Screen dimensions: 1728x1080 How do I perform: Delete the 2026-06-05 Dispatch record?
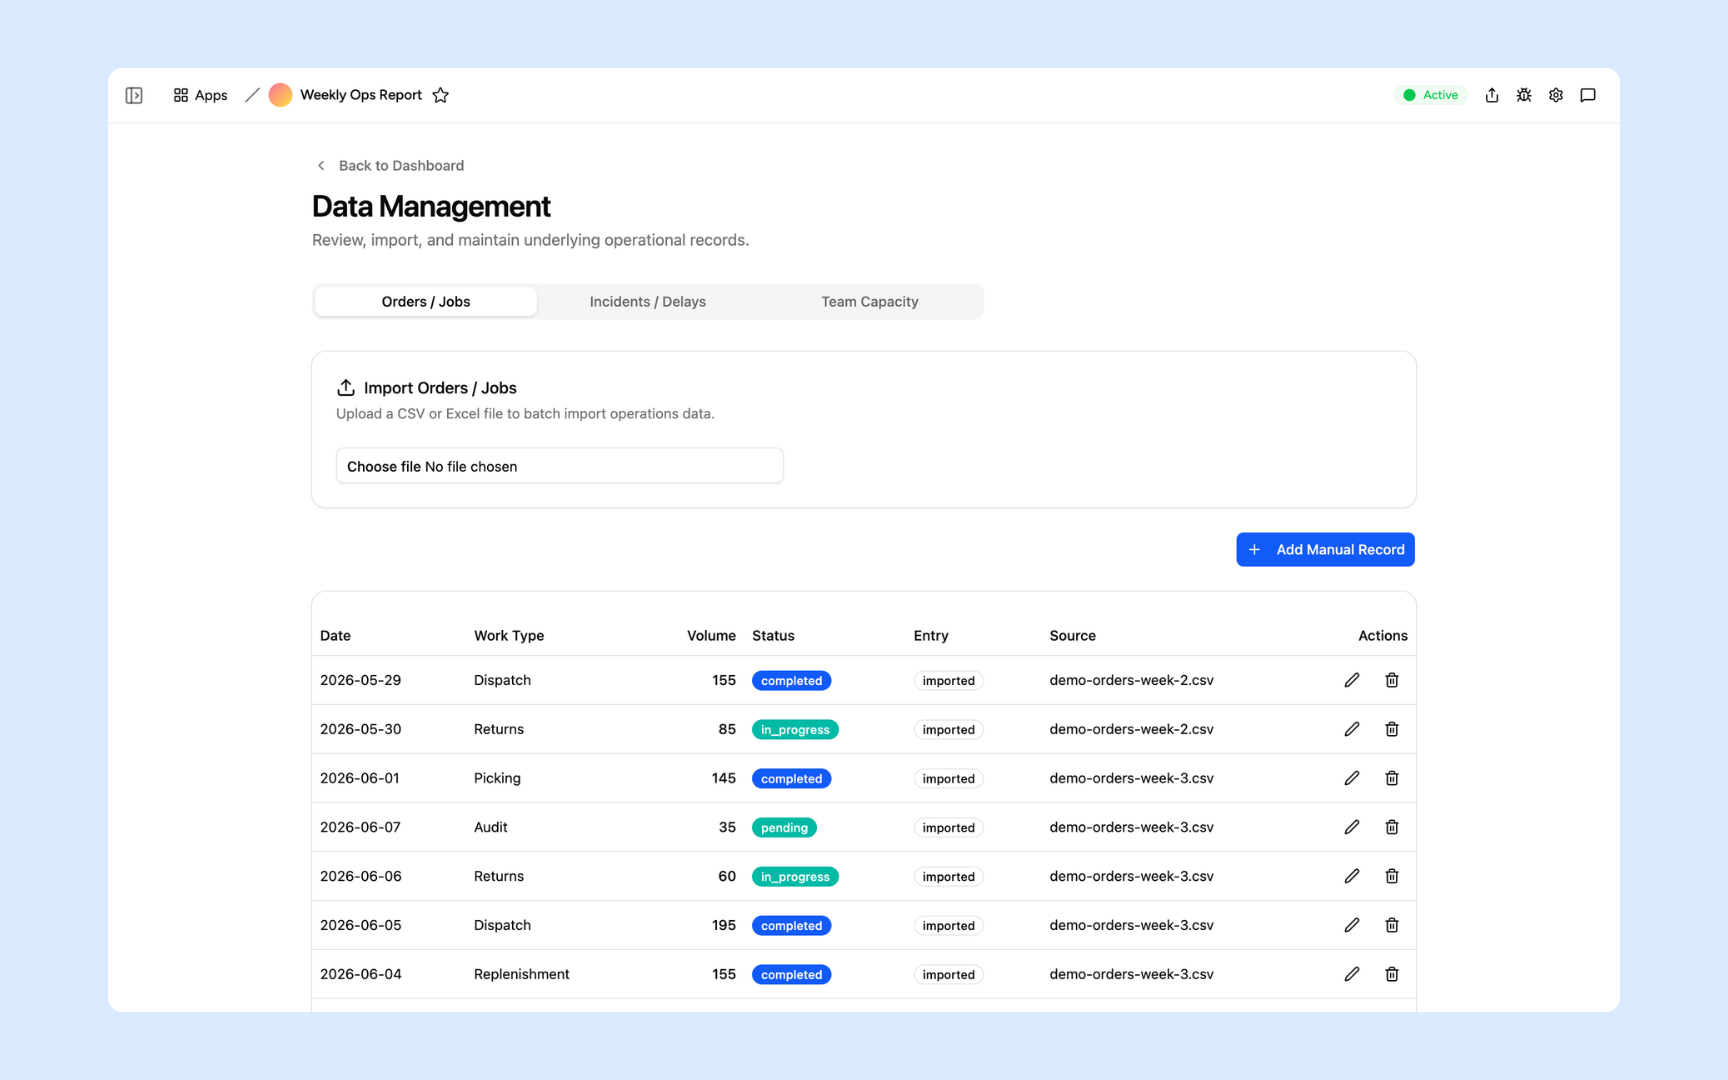pos(1392,925)
